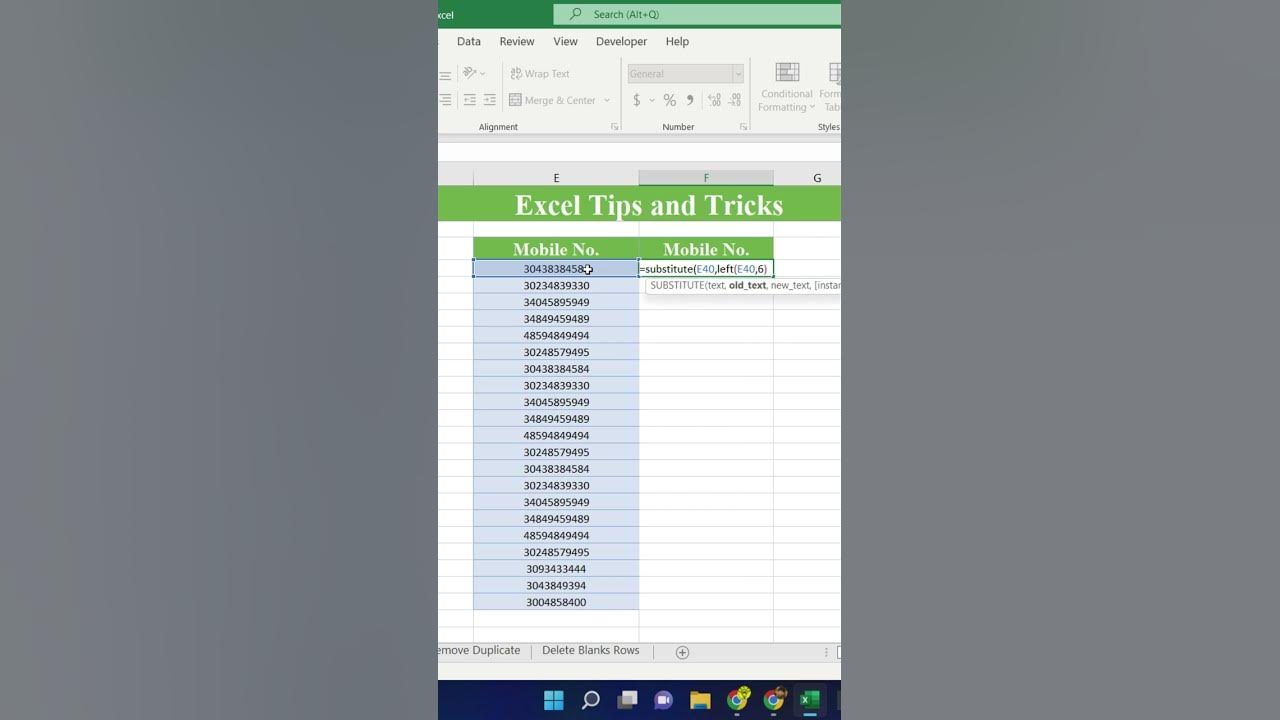Click the Increase Decimal icon
Screen dimensions: 1280x720
pyautogui.click(x=714, y=100)
